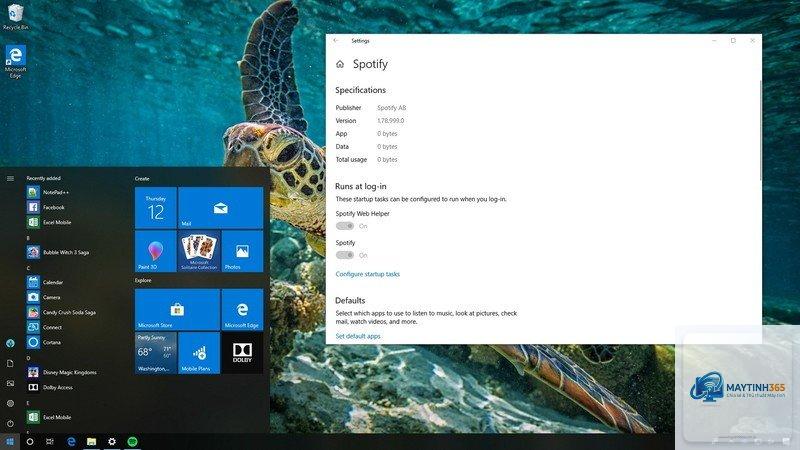The image size is (800, 450).
Task: Click the Windows Start button
Action: [10, 442]
